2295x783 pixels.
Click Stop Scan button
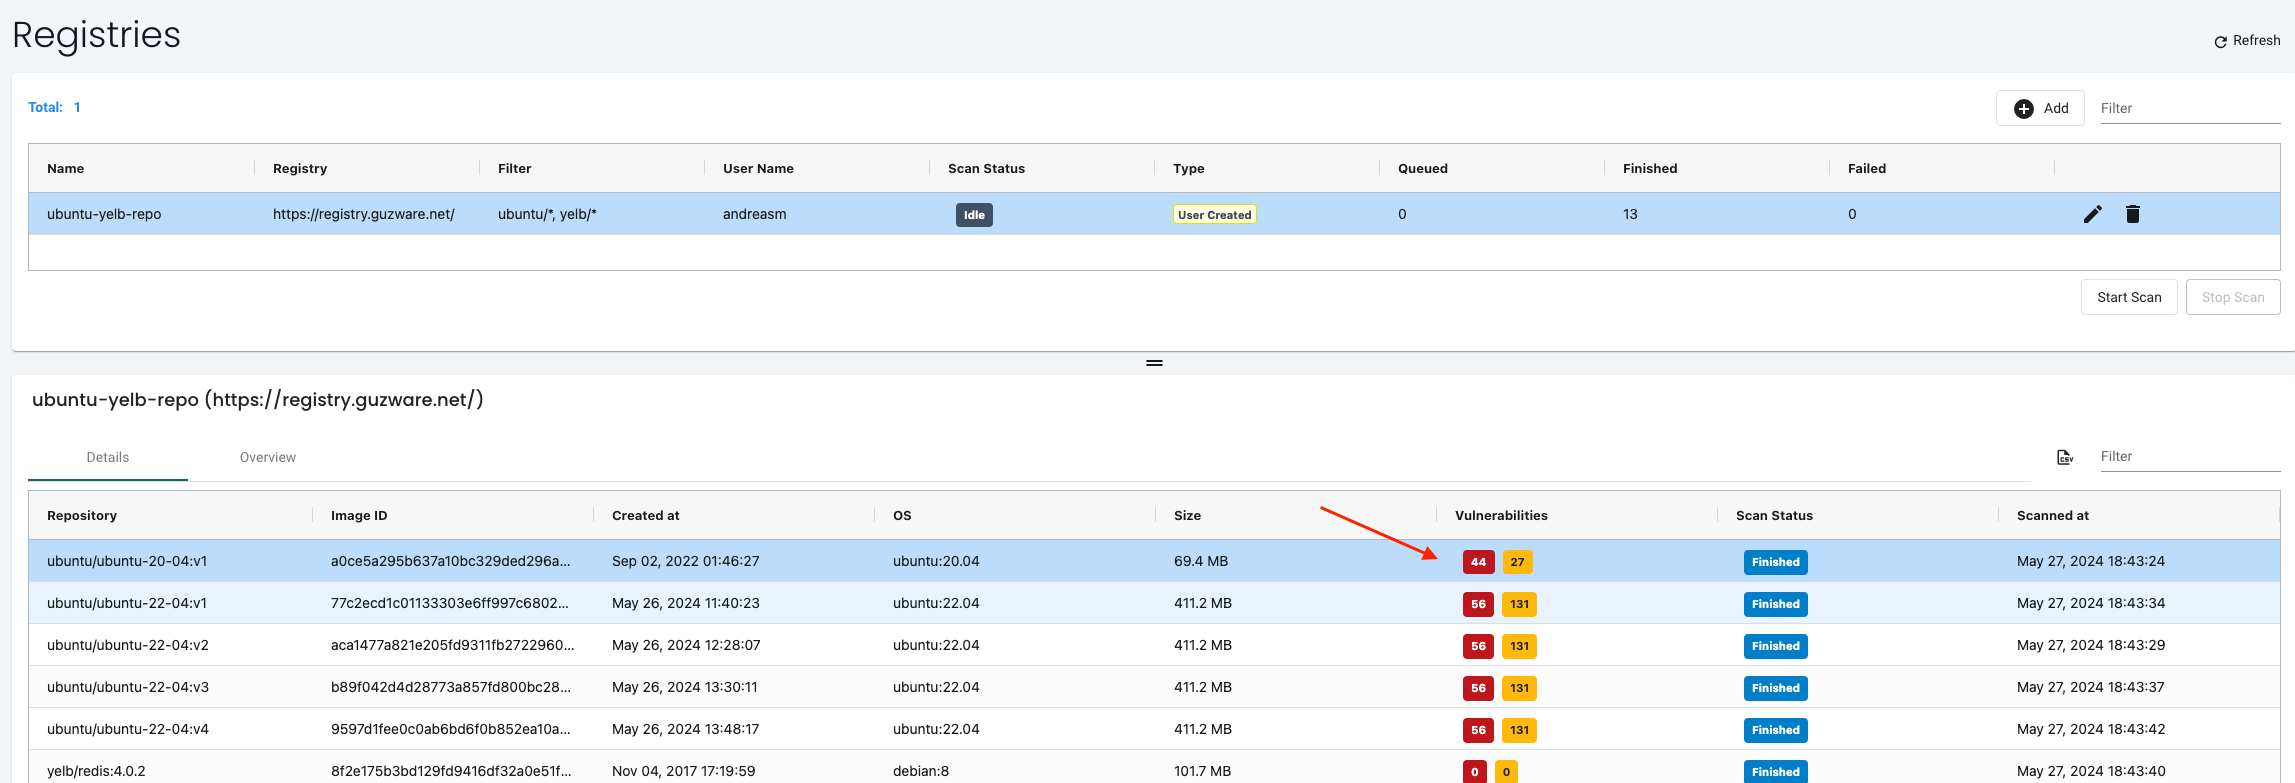[2233, 297]
